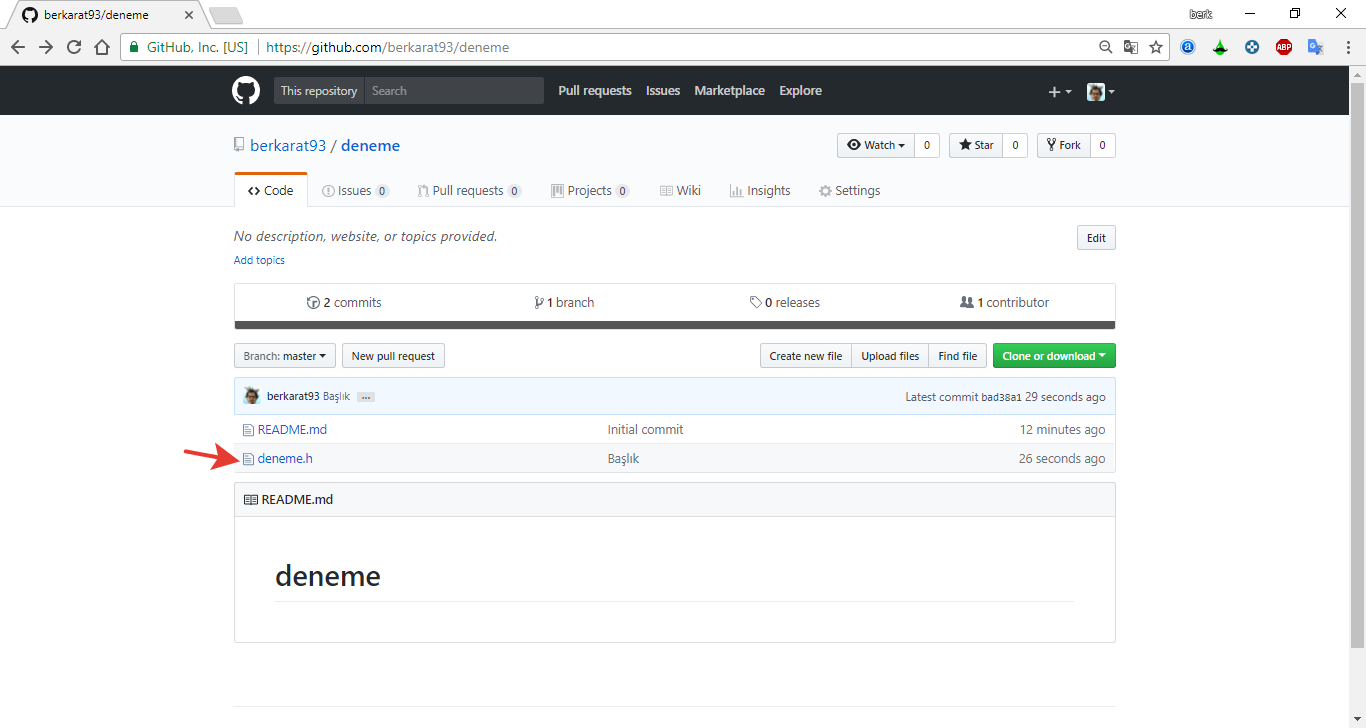
Task: View the 1 branch link
Action: 564,302
